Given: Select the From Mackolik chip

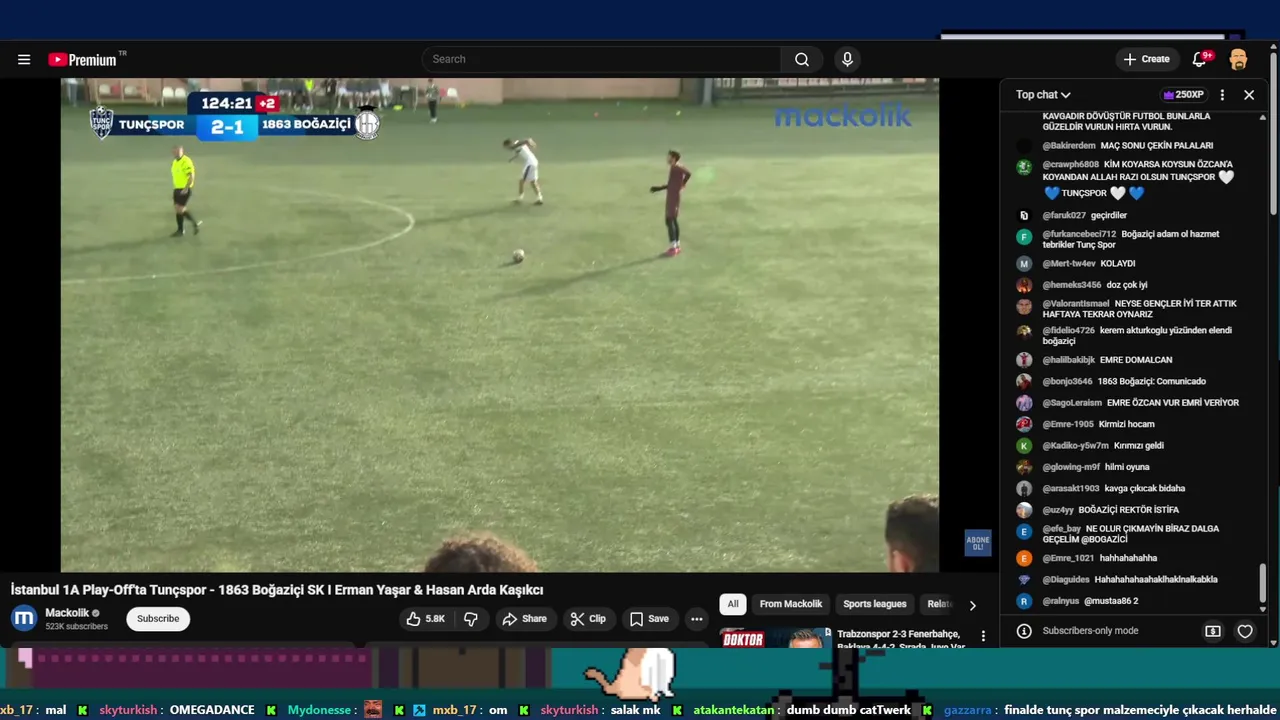Looking at the screenshot, I should coord(791,604).
